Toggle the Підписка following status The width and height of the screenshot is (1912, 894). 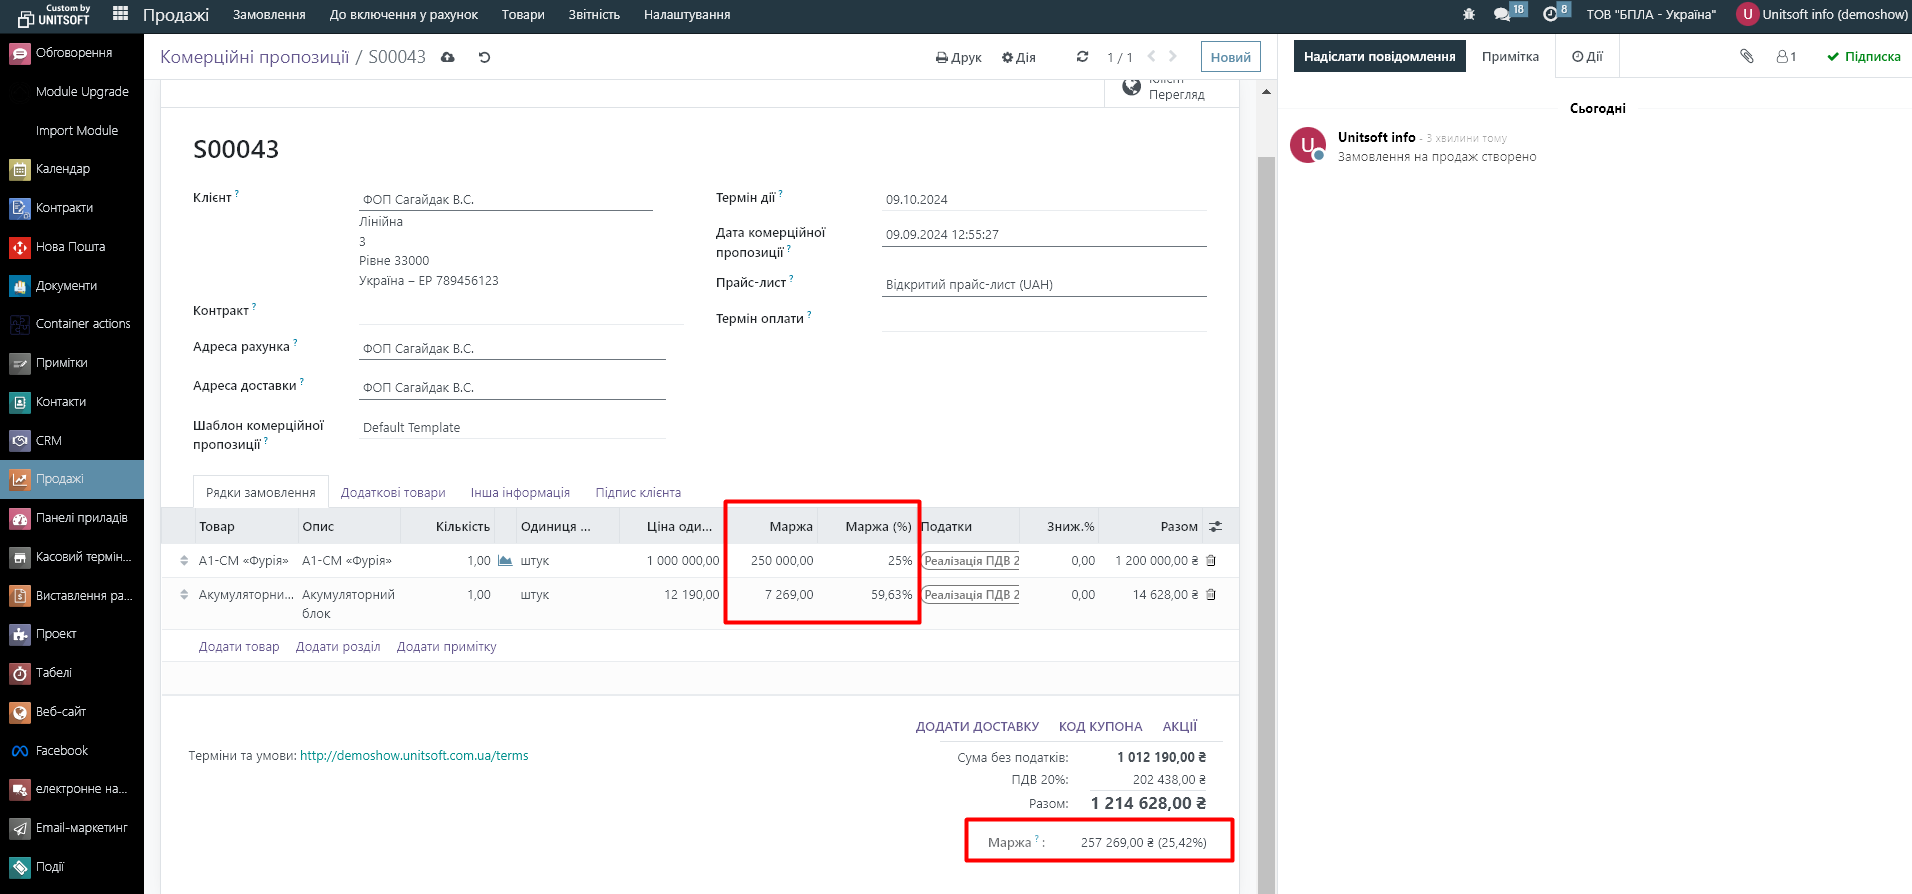[x=1863, y=57]
